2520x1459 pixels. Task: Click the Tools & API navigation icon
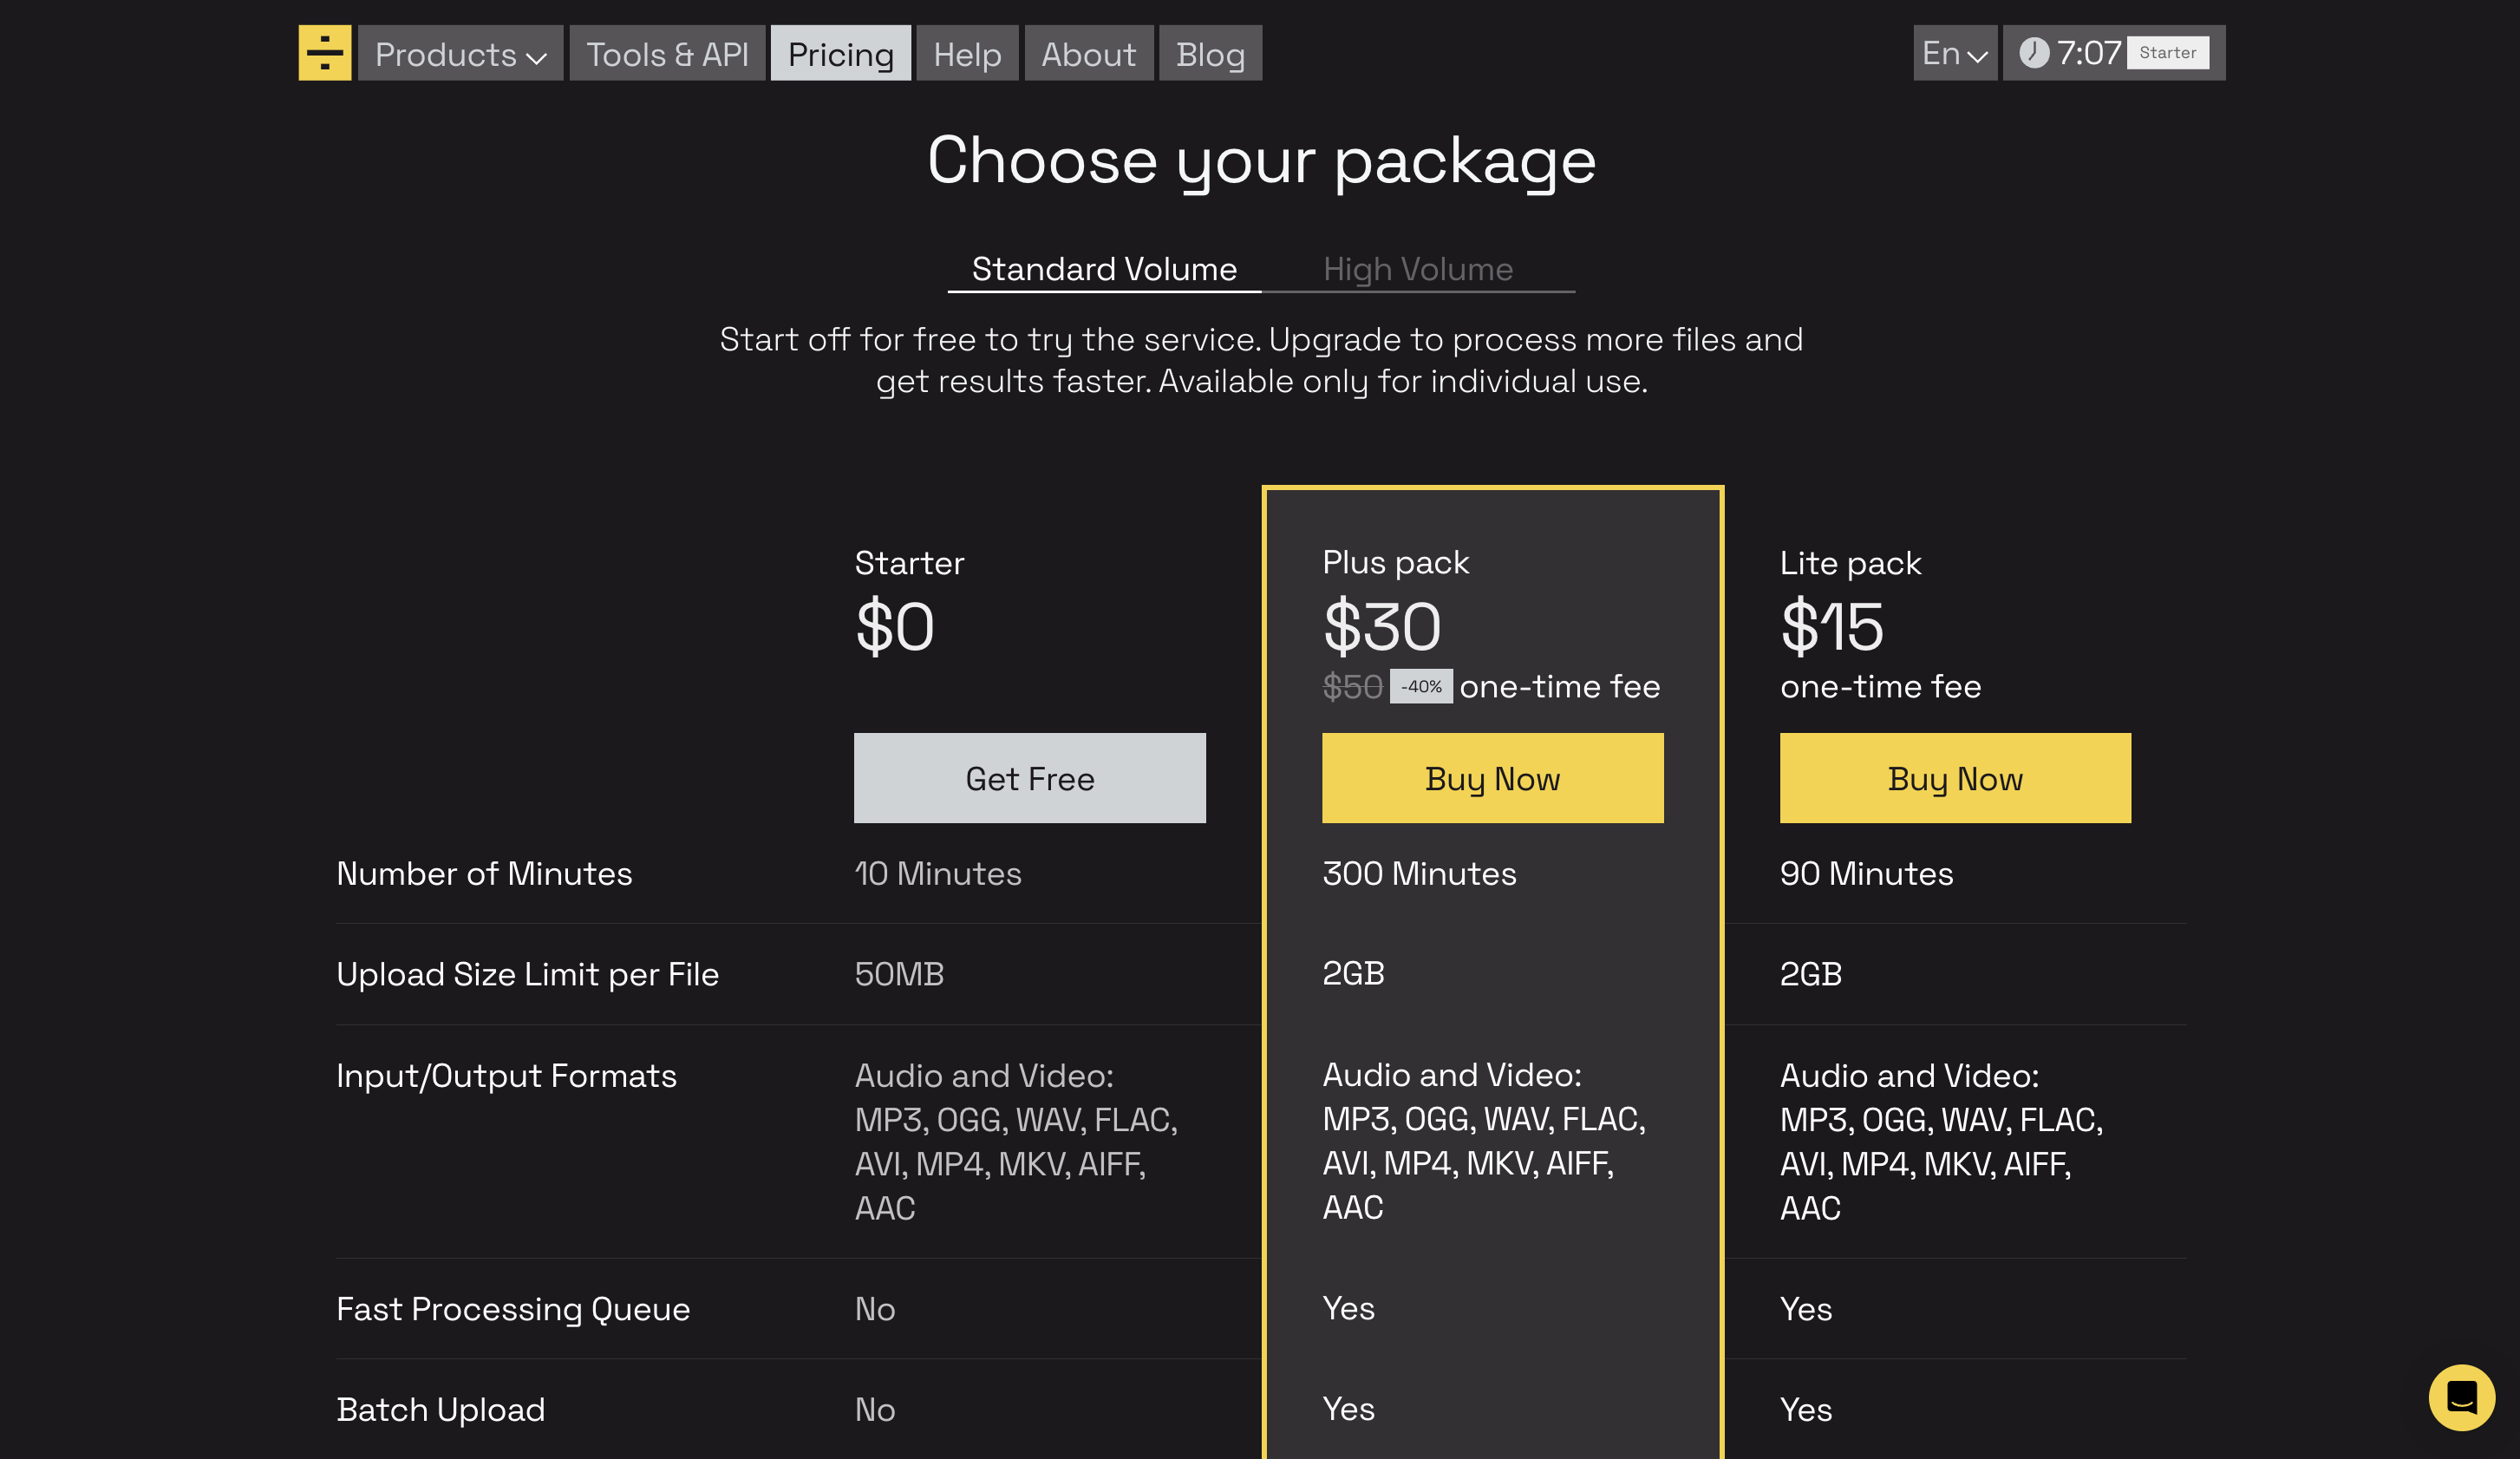pyautogui.click(x=669, y=52)
